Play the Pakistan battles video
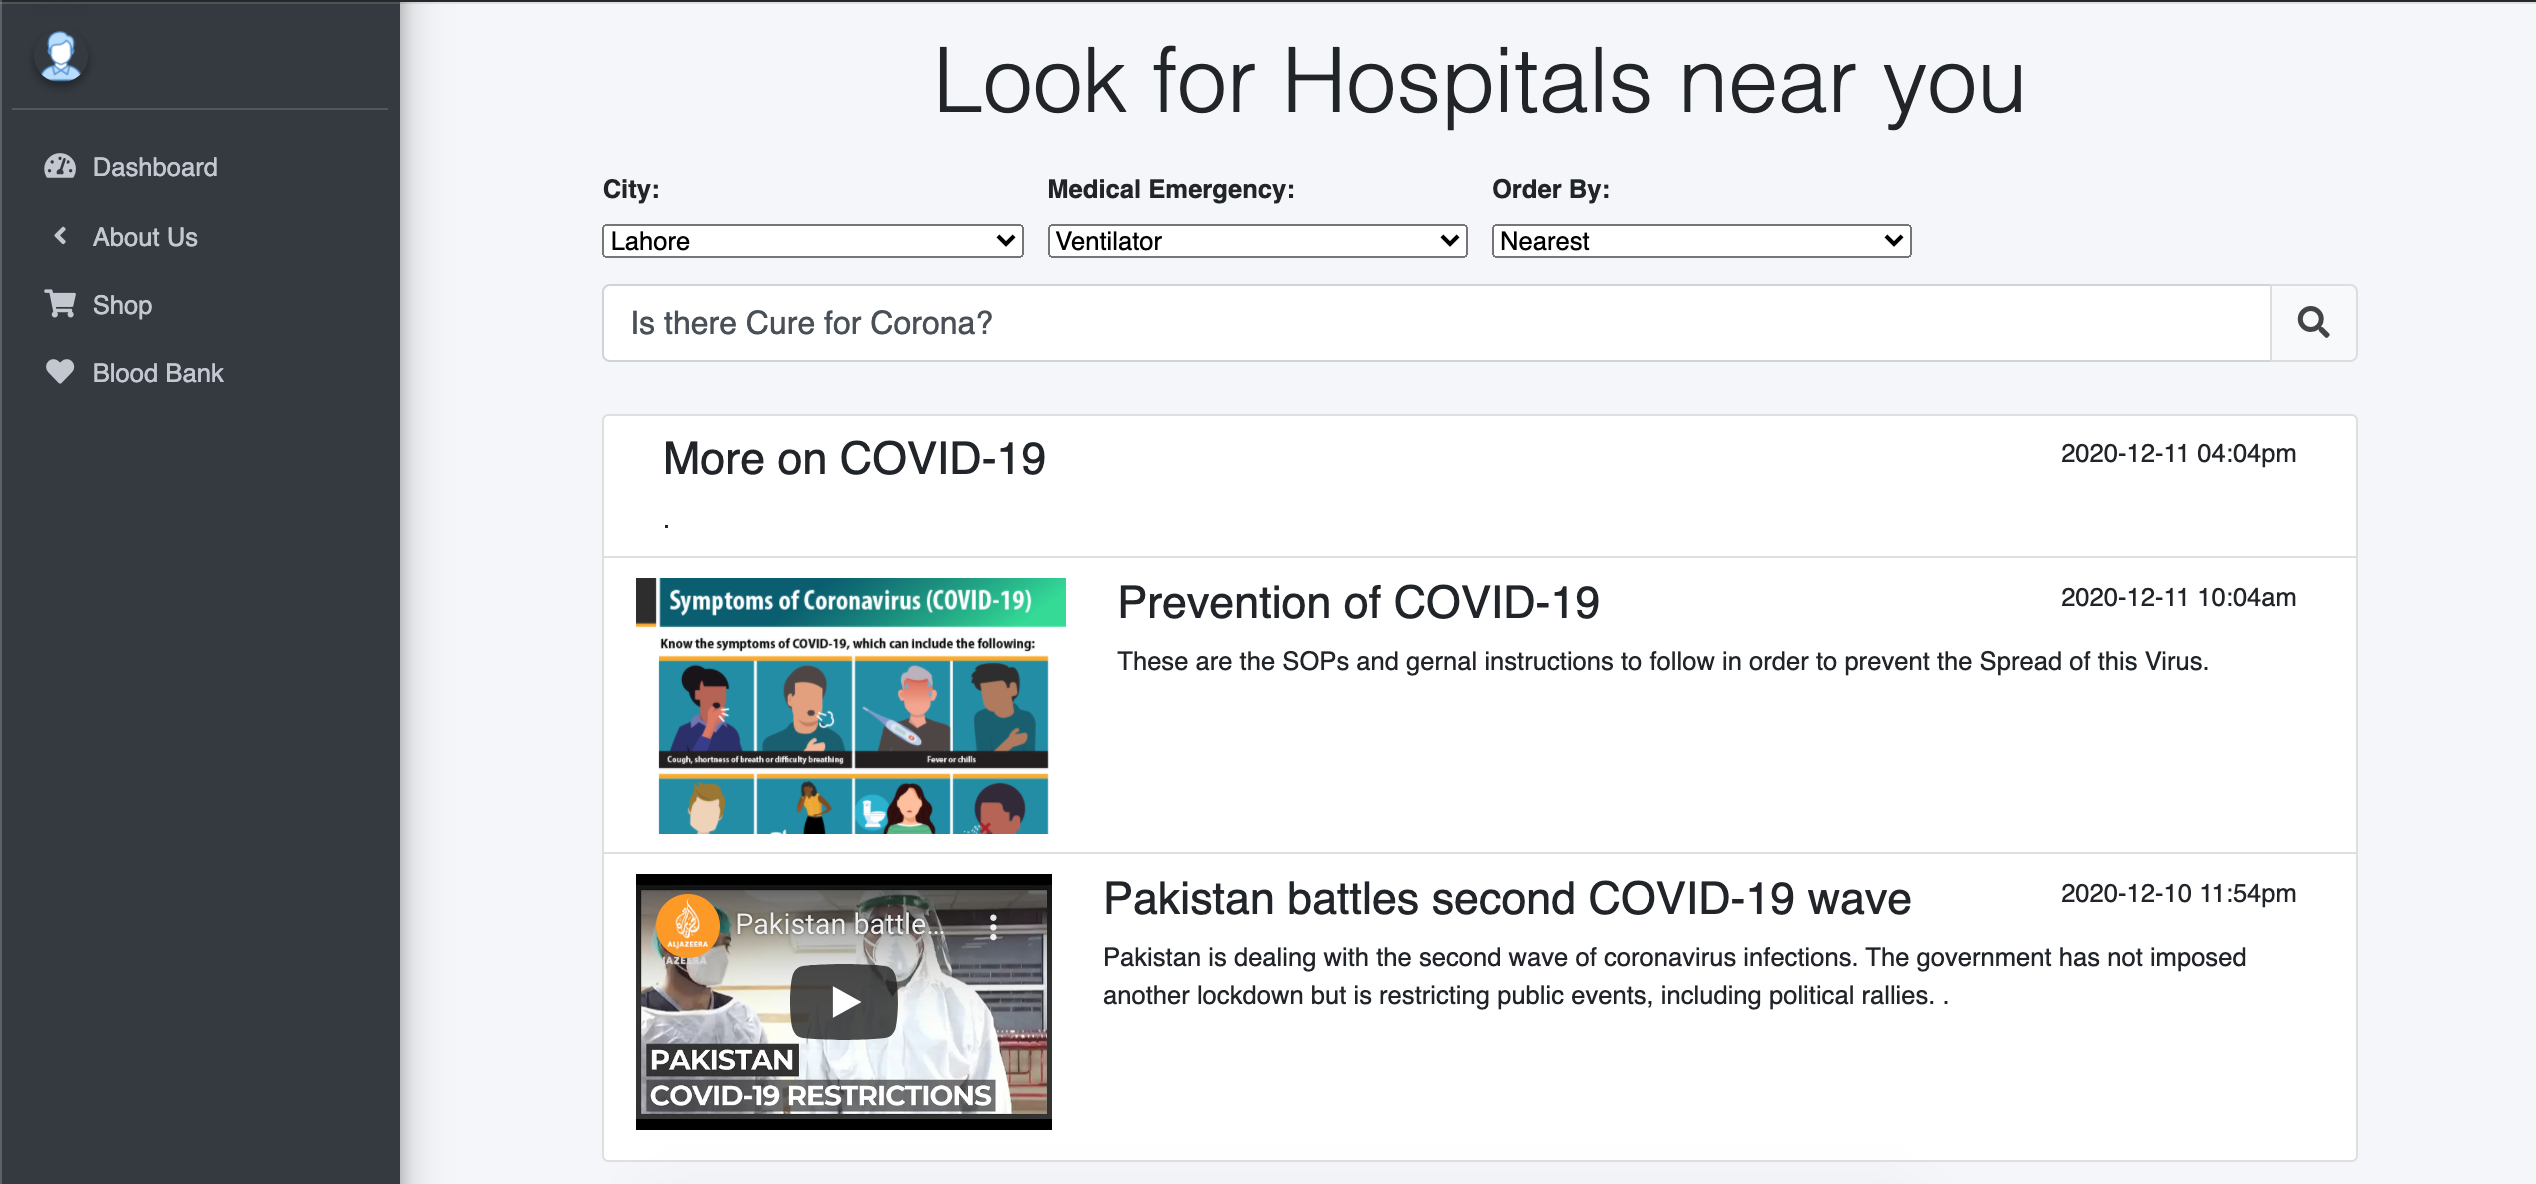The width and height of the screenshot is (2536, 1184). click(843, 1001)
